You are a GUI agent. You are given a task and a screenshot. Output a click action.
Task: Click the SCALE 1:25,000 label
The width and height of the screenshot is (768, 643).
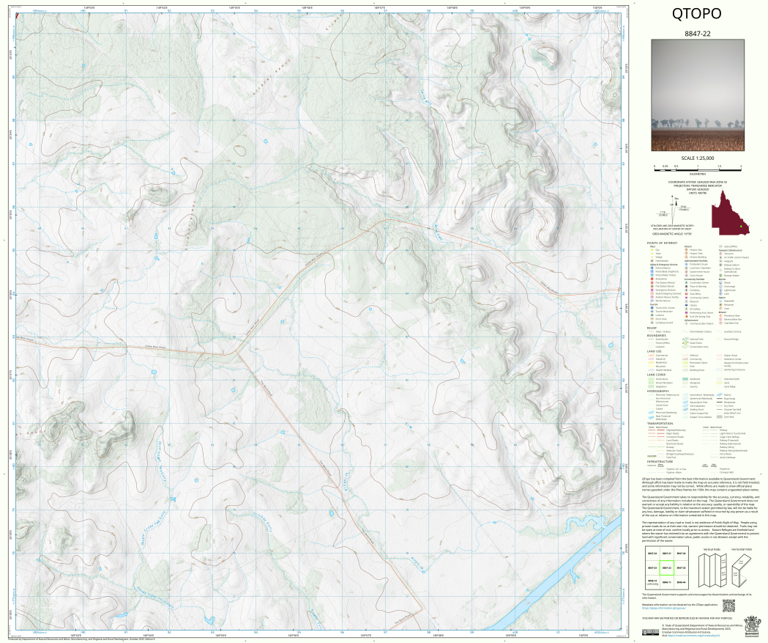tap(697, 158)
